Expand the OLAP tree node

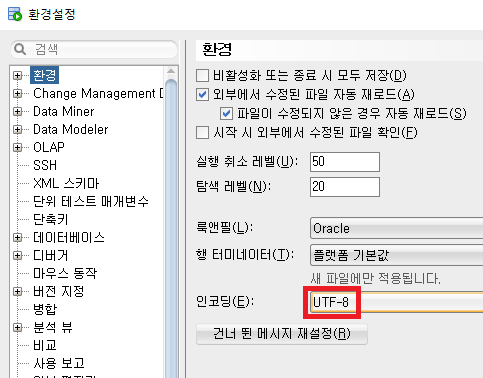18,147
